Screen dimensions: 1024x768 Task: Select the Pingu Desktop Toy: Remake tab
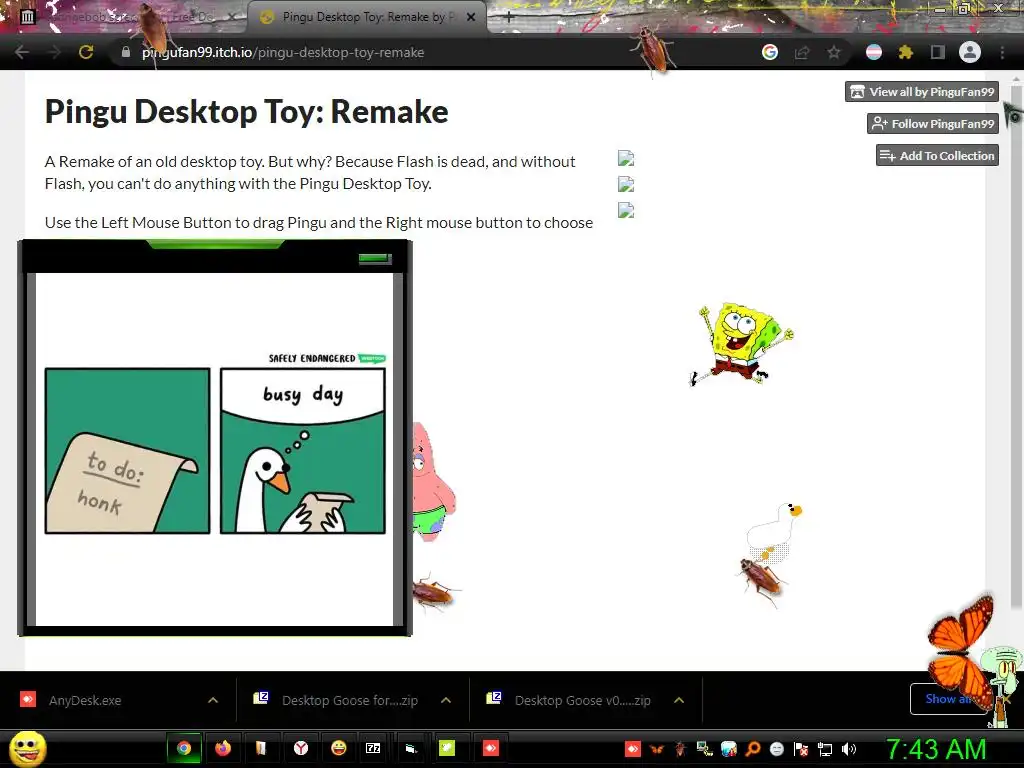(x=366, y=17)
